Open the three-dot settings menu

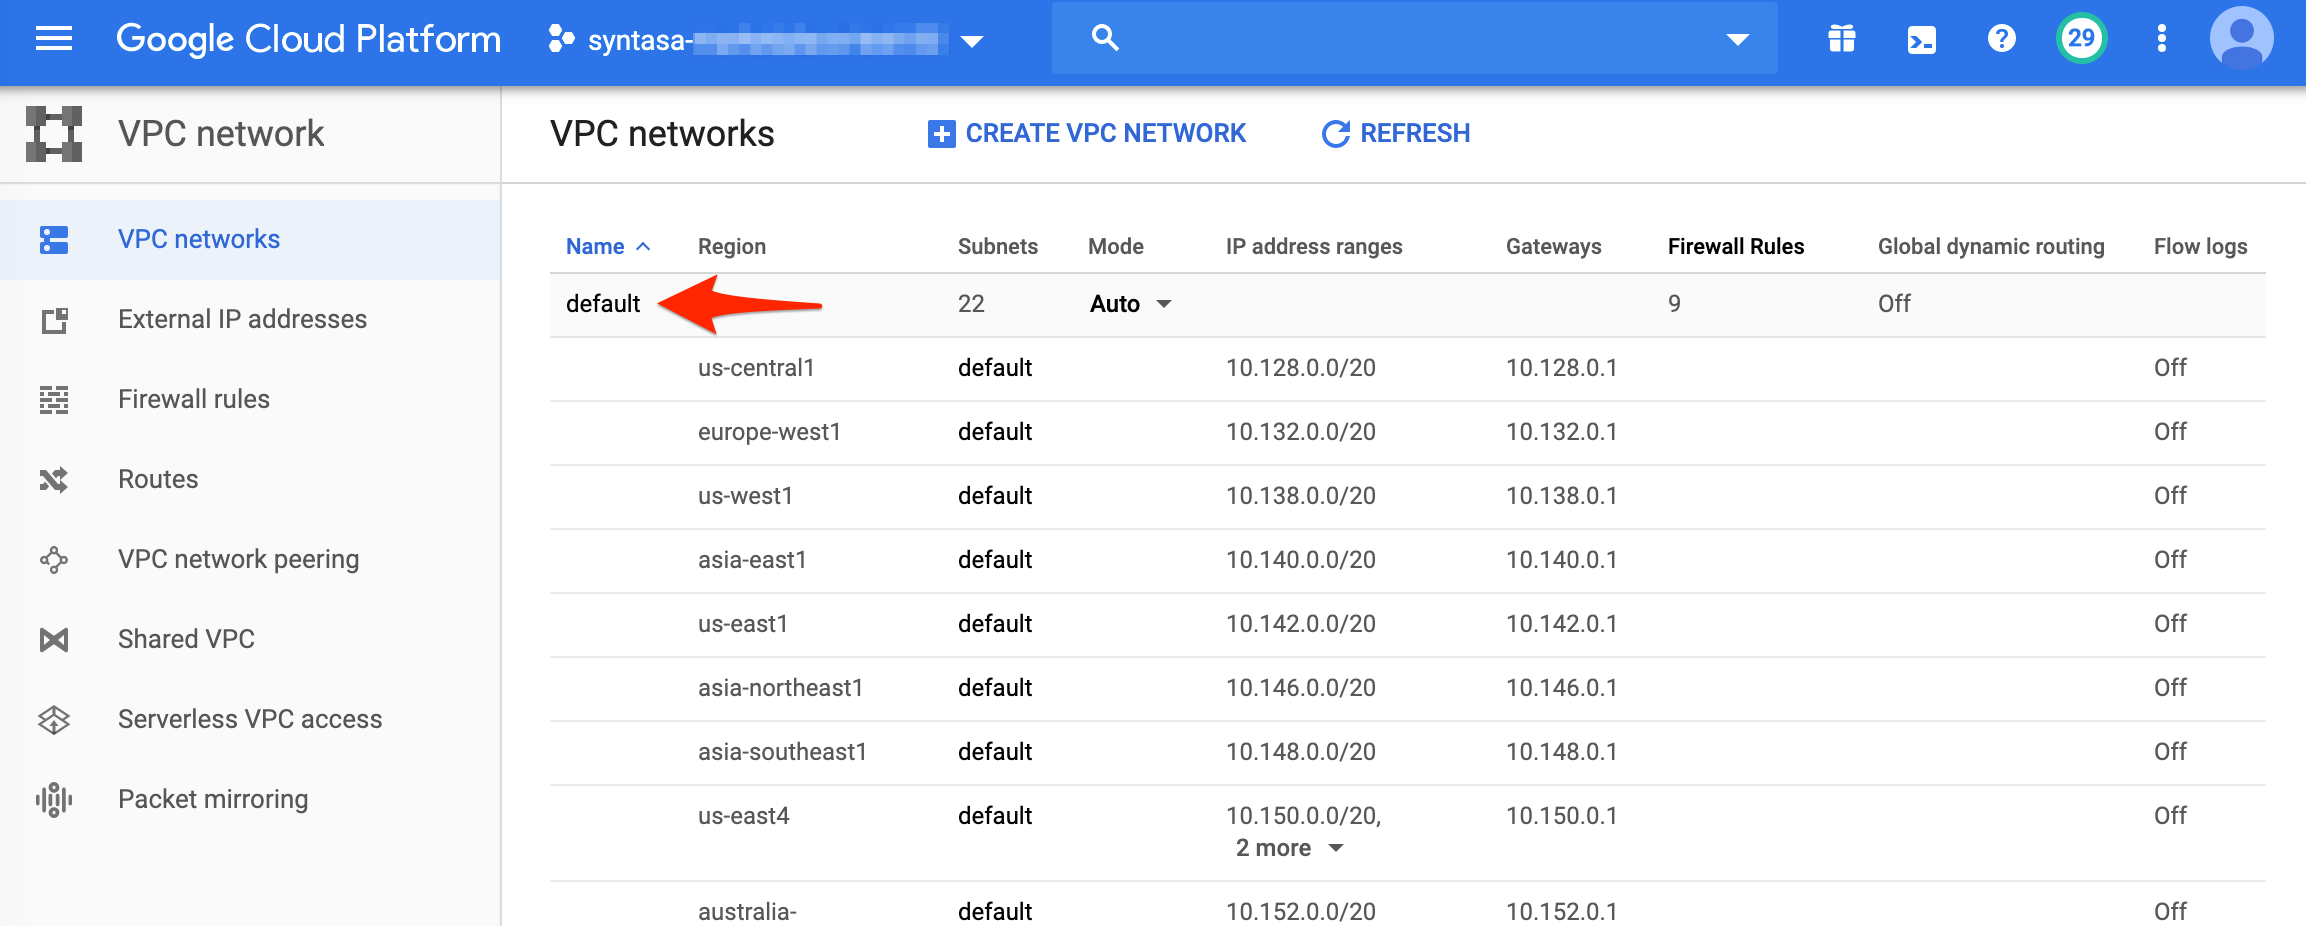[2161, 39]
